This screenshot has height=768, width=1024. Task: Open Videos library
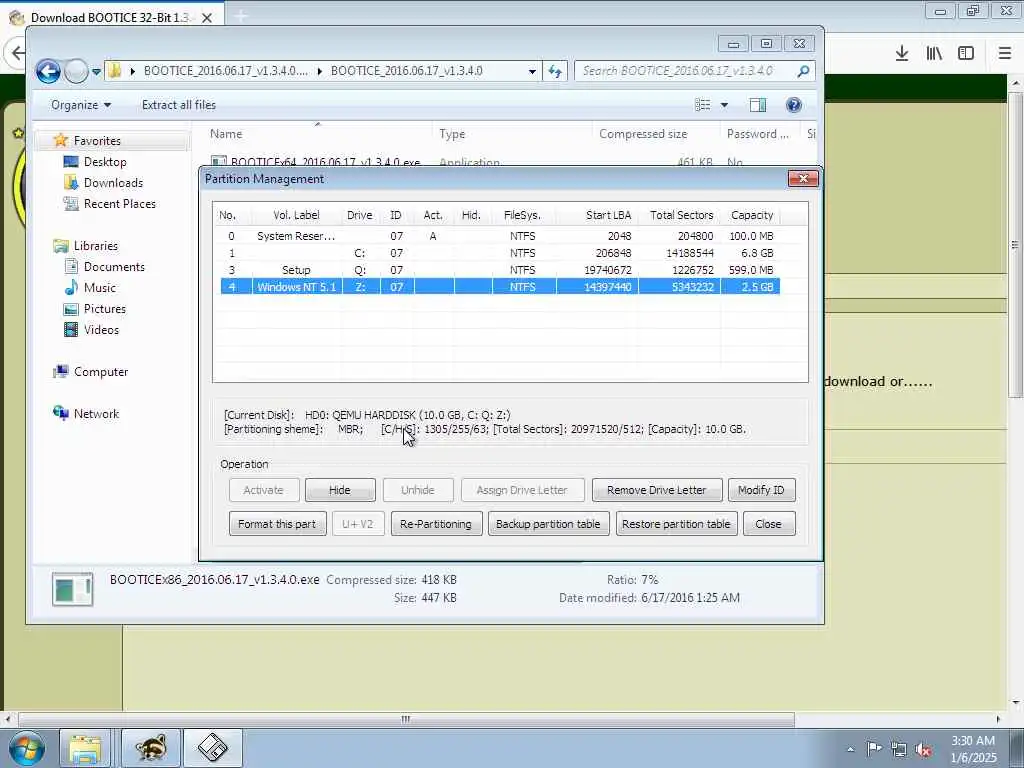click(x=101, y=329)
